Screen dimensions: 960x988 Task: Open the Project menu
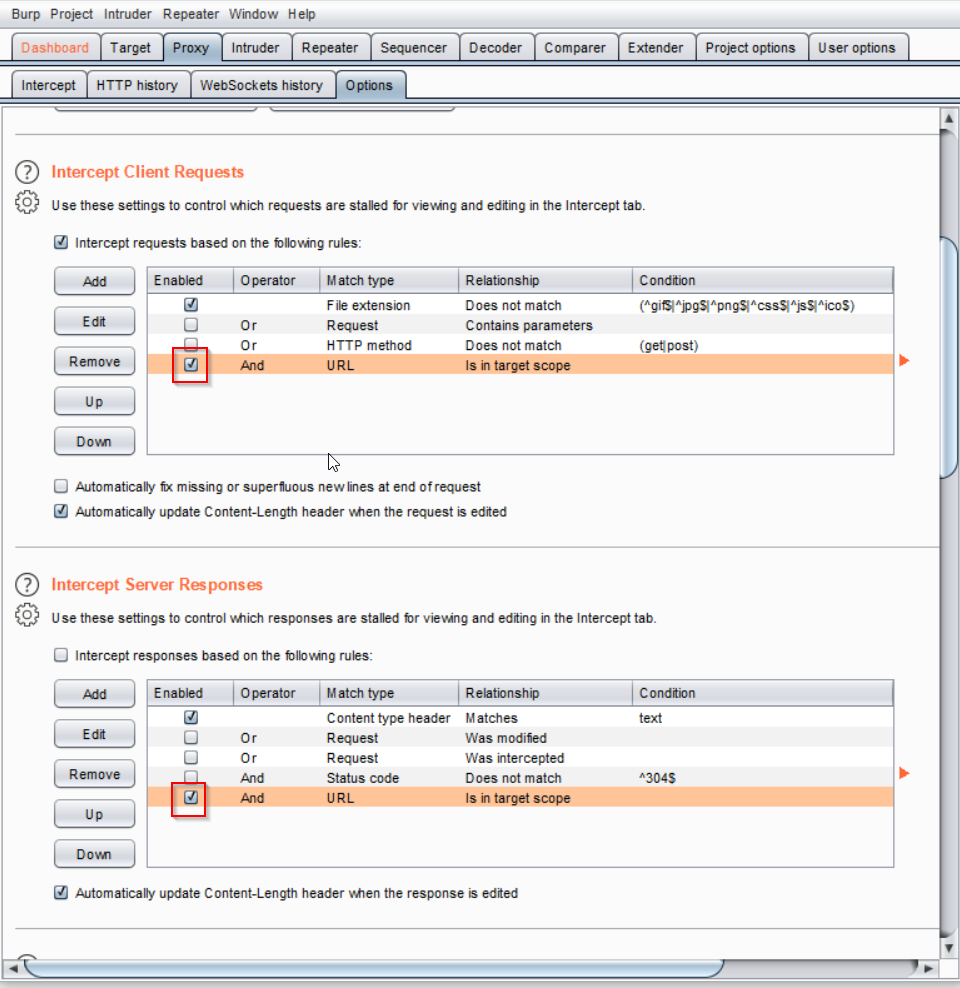(x=71, y=14)
